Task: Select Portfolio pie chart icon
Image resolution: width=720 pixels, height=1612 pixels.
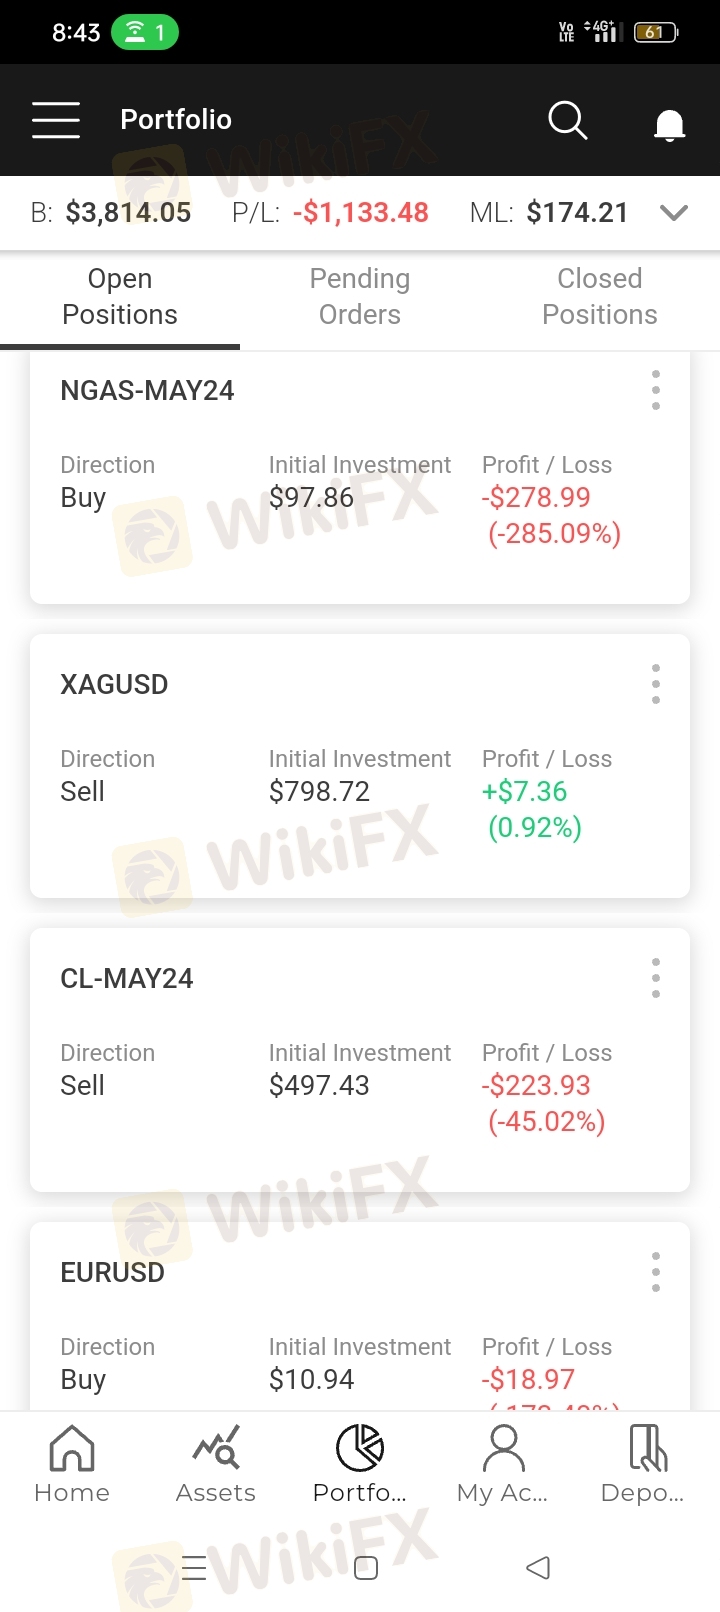Action: pyautogui.click(x=360, y=1450)
